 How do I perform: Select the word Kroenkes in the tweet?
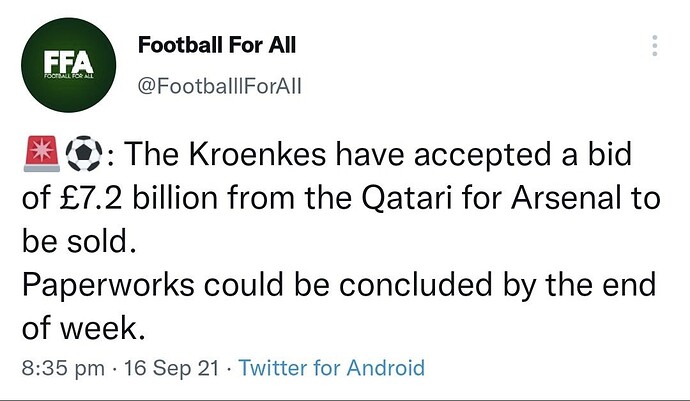[x=258, y=154]
